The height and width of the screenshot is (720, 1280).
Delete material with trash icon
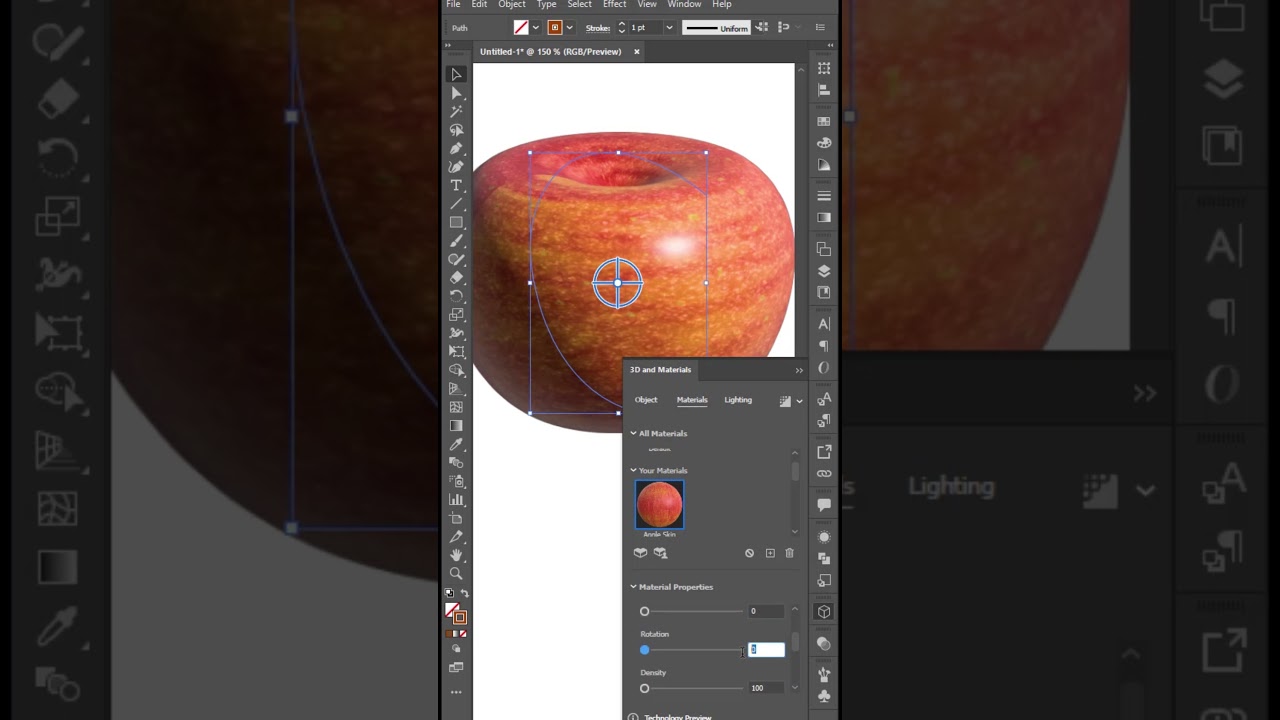coord(789,553)
